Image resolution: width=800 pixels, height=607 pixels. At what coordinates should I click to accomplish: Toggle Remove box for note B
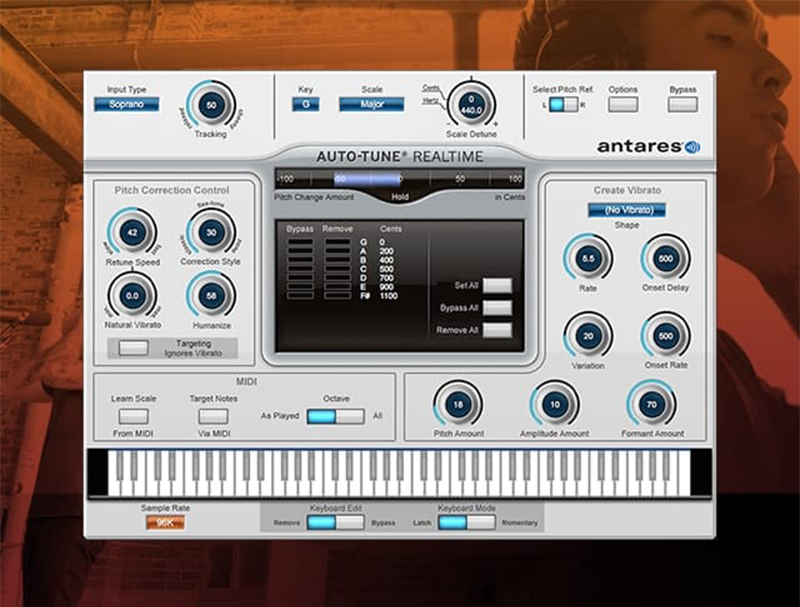[x=337, y=260]
